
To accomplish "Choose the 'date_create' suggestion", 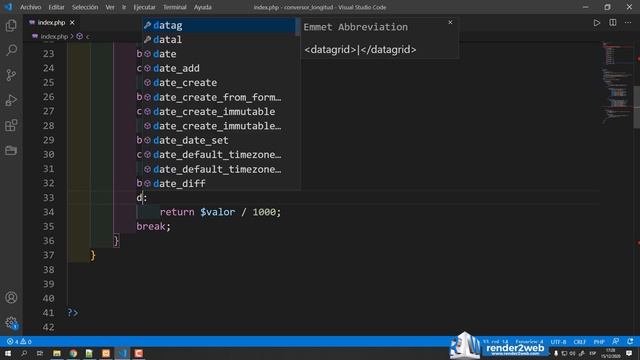I will (218, 82).
